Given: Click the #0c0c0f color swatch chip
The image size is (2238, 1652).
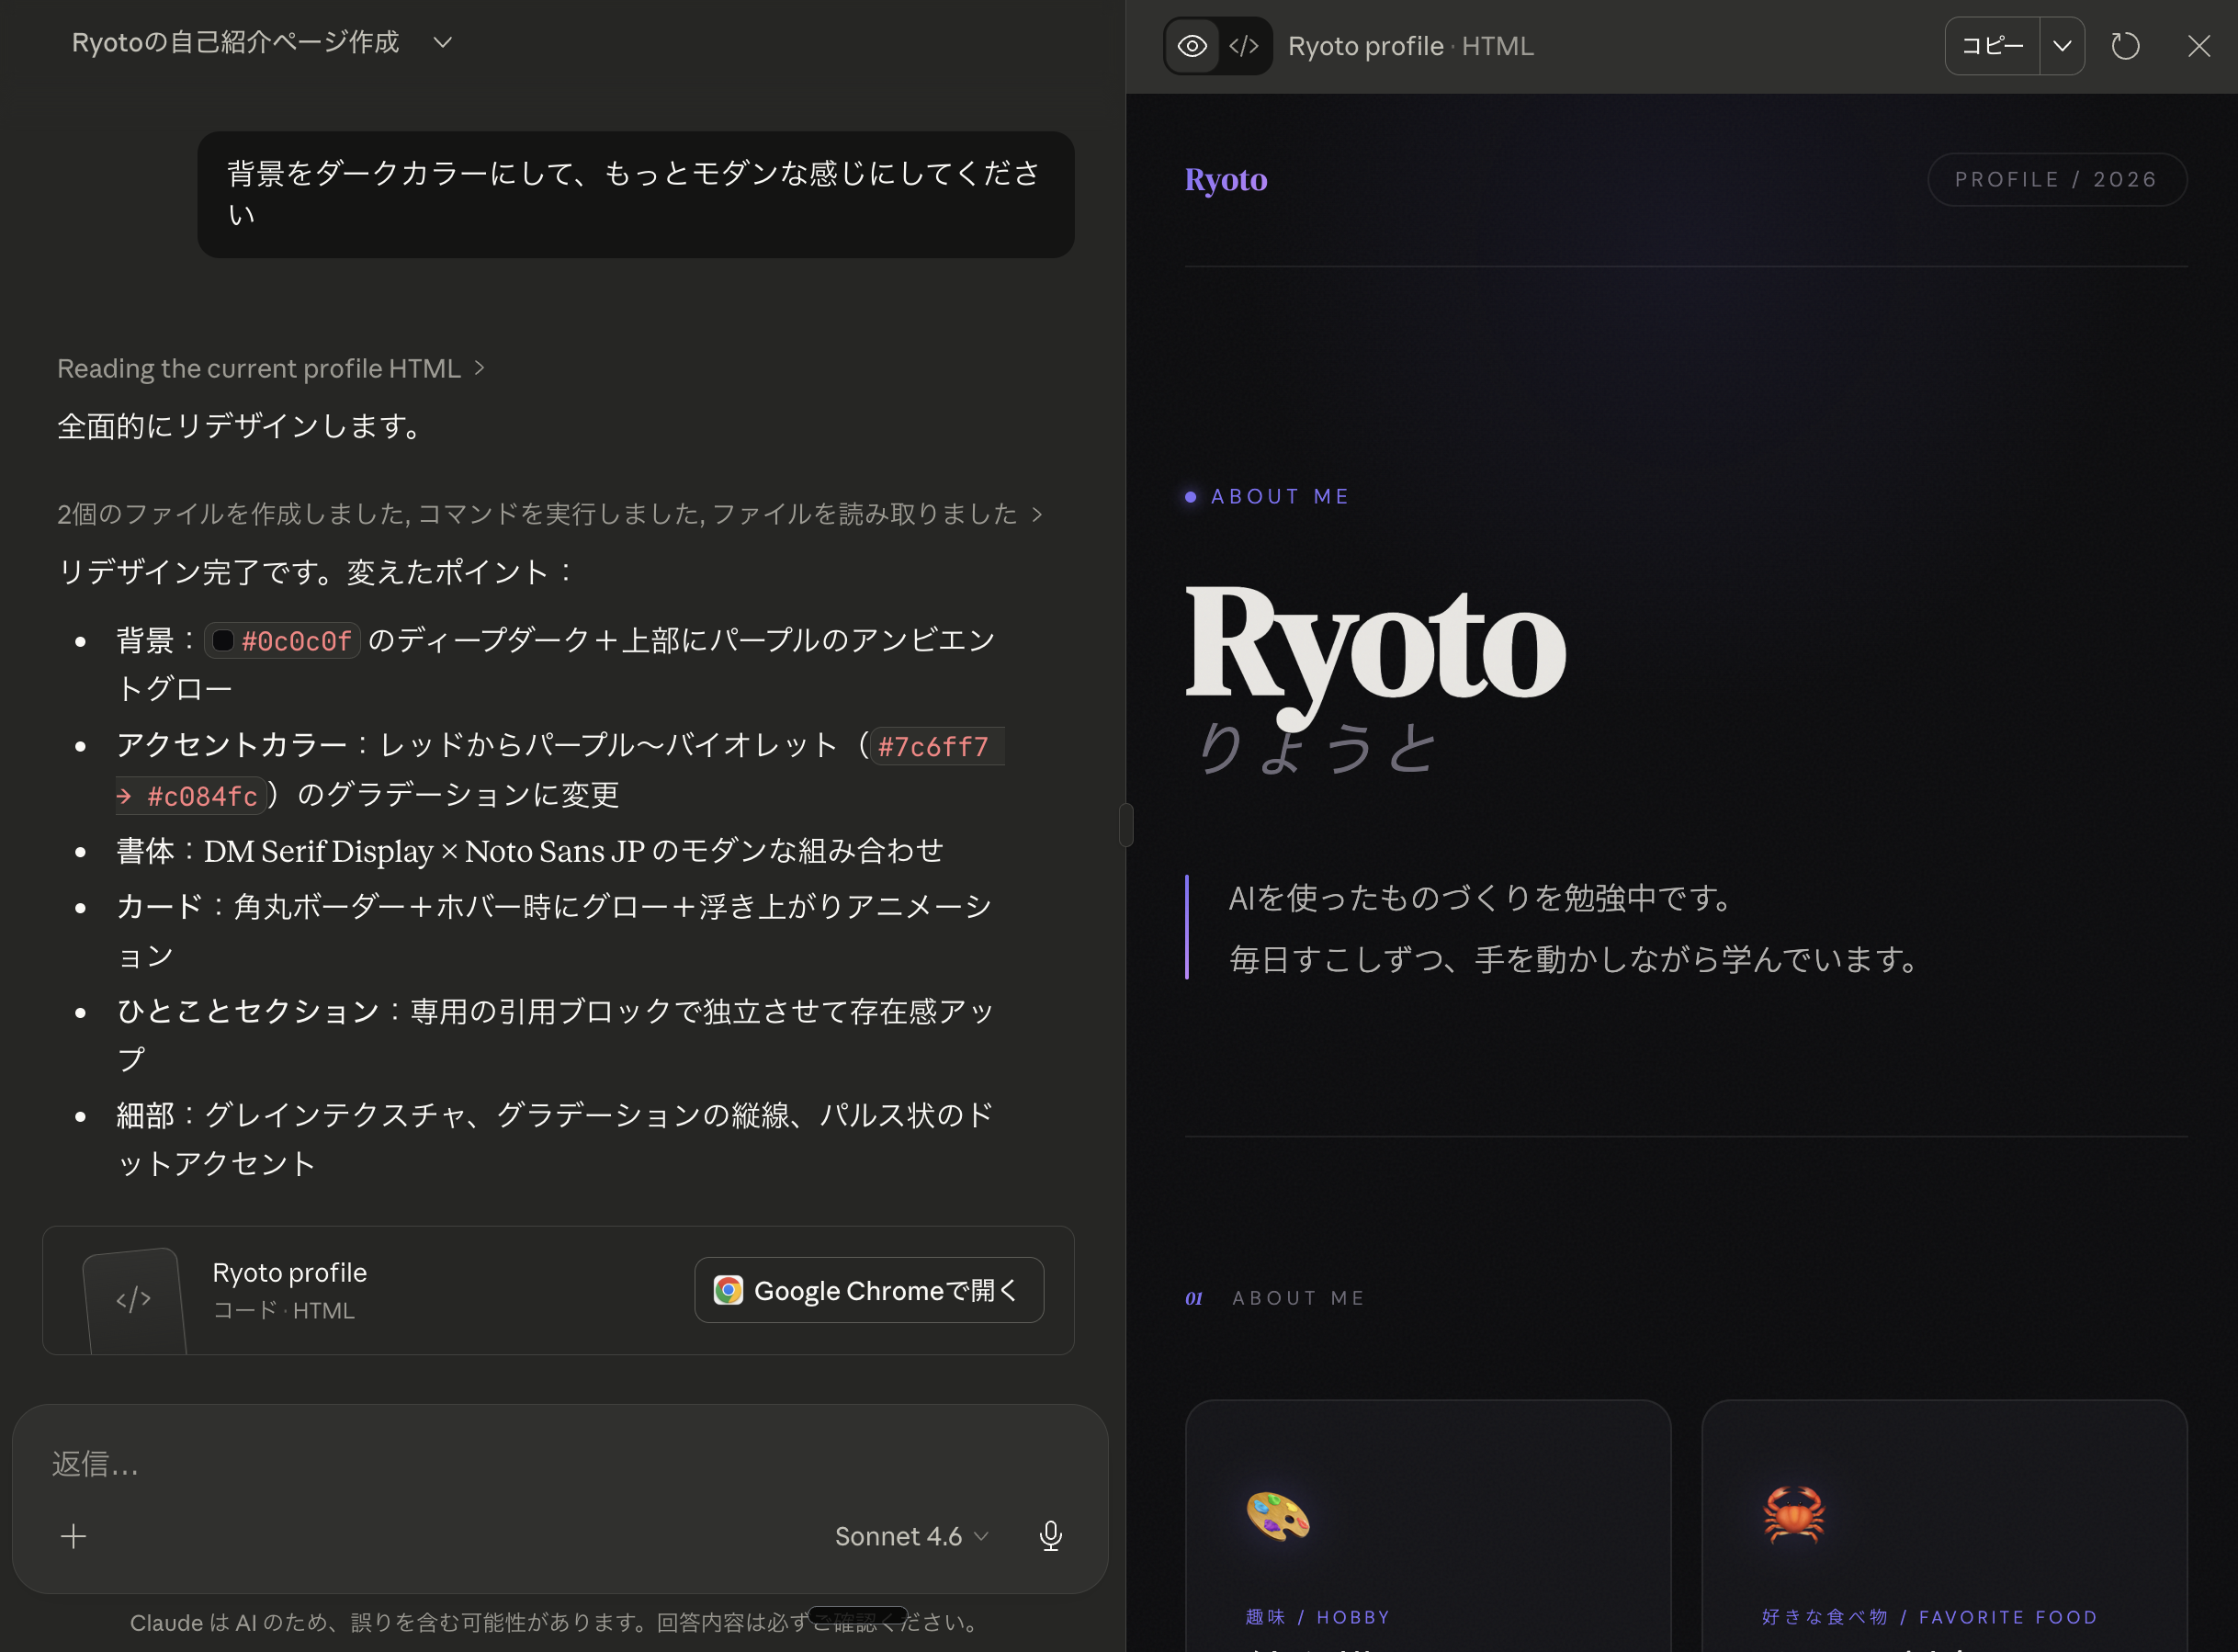Looking at the screenshot, I should point(223,641).
